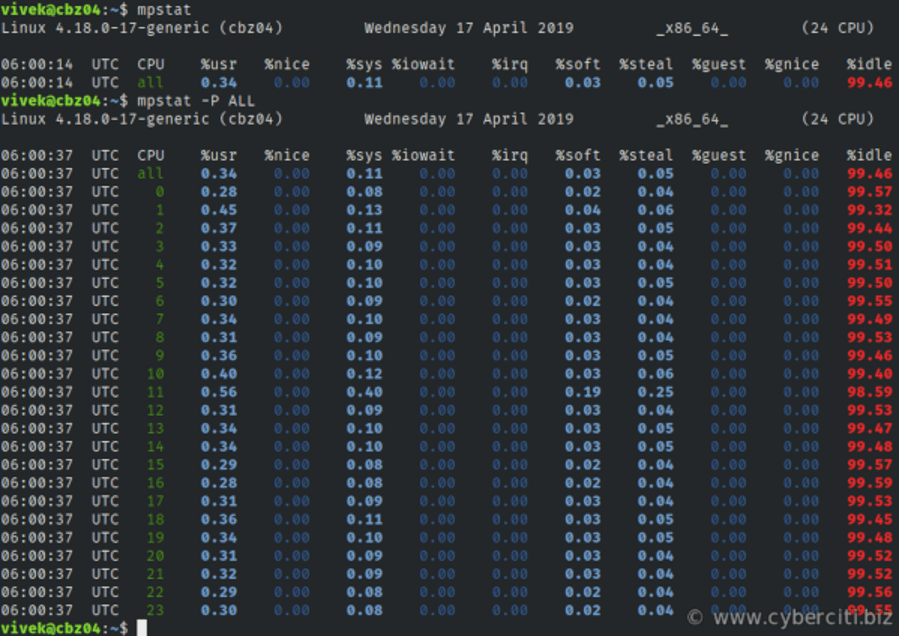Click the green CPU number 9

[160, 356]
